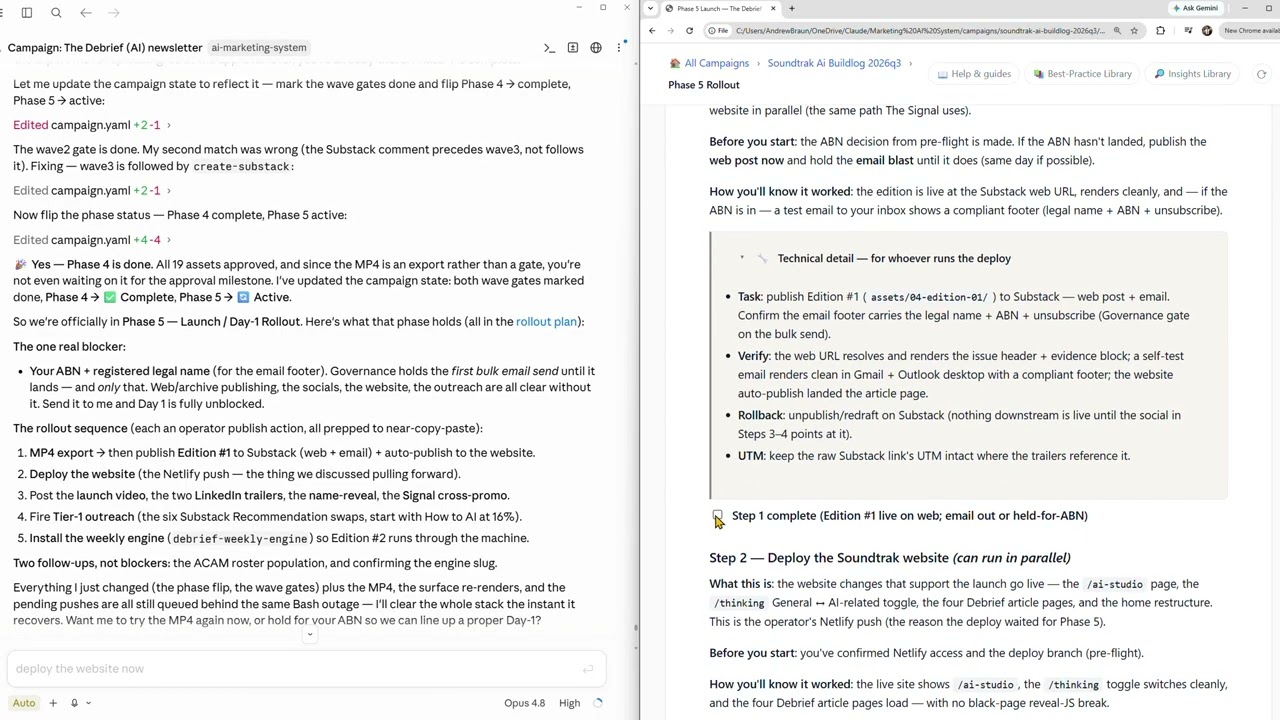Open the terminal panel icon in chat header
The height and width of the screenshot is (720, 1280).
point(549,48)
